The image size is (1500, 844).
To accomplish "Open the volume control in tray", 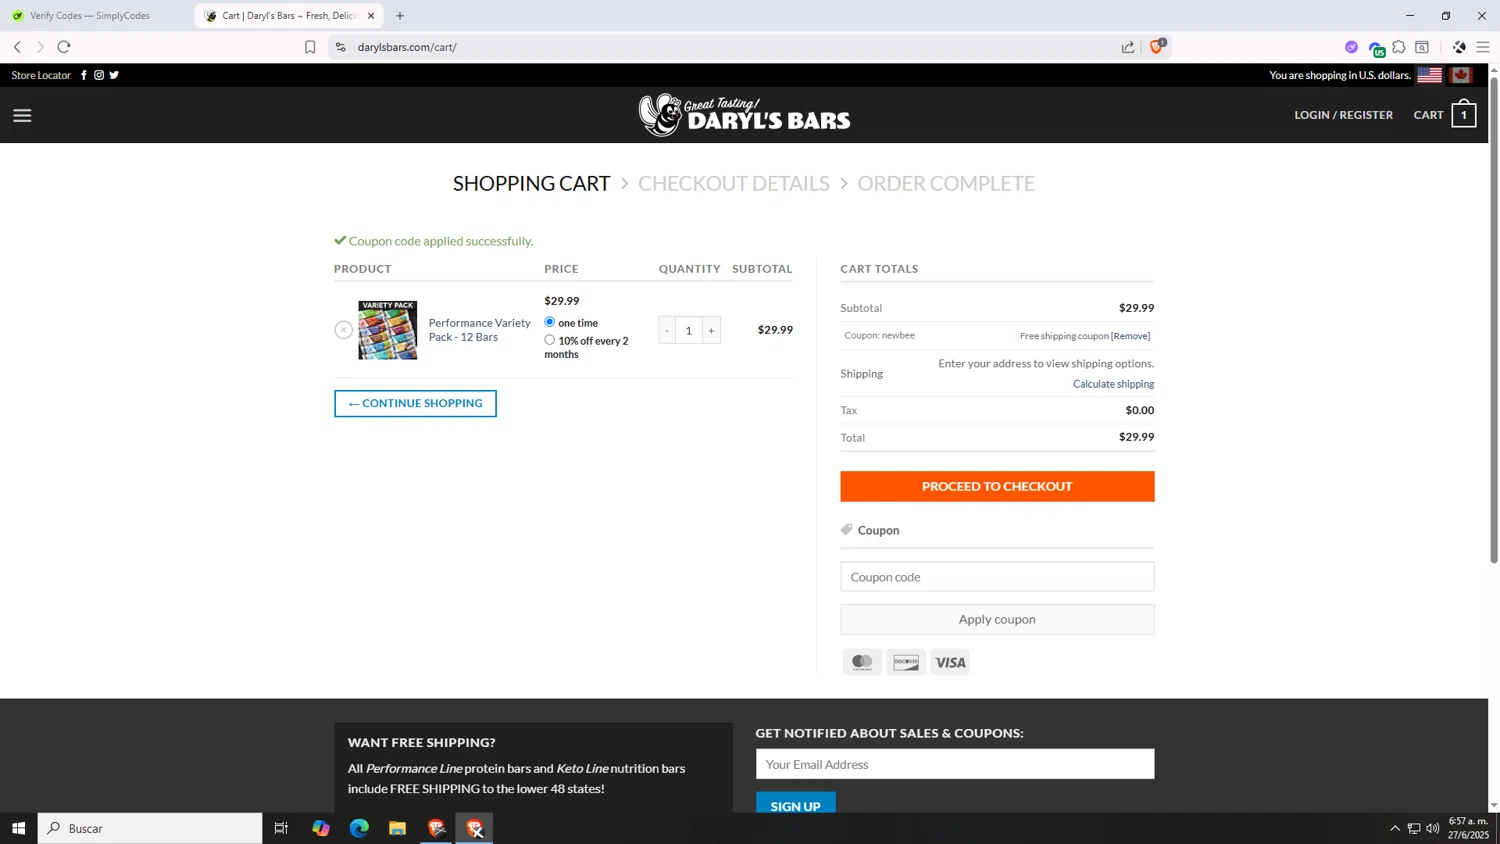I will (1433, 828).
